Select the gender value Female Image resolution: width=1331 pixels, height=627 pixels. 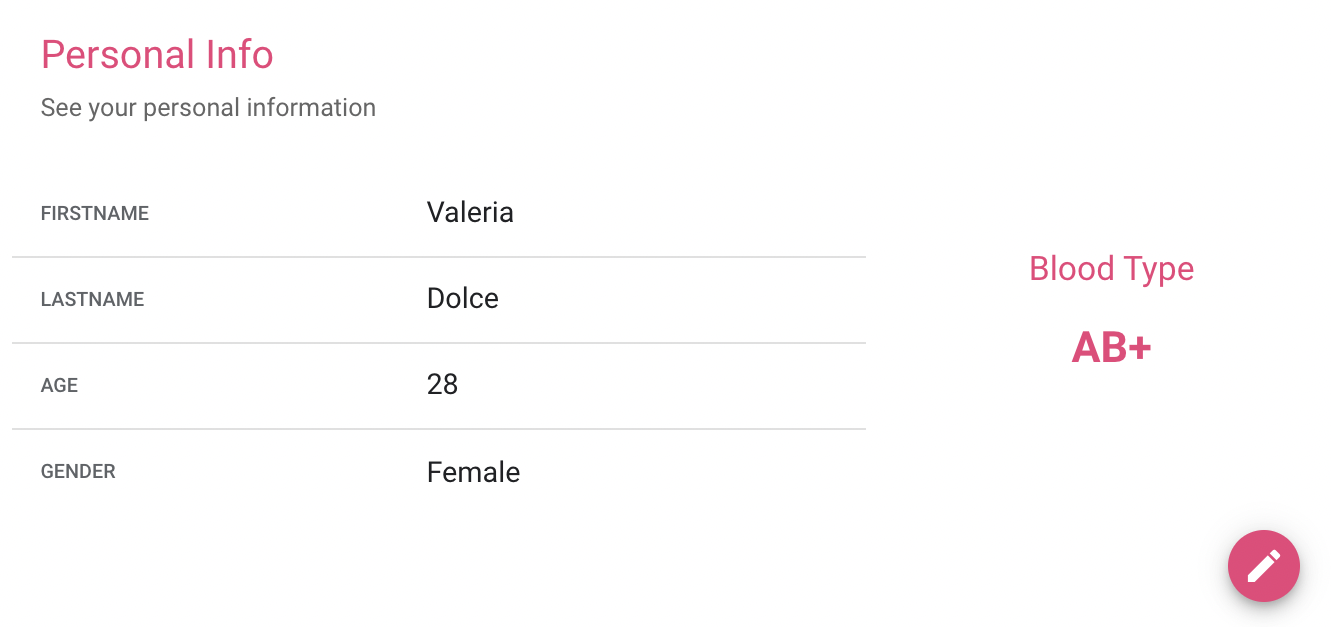coord(473,472)
